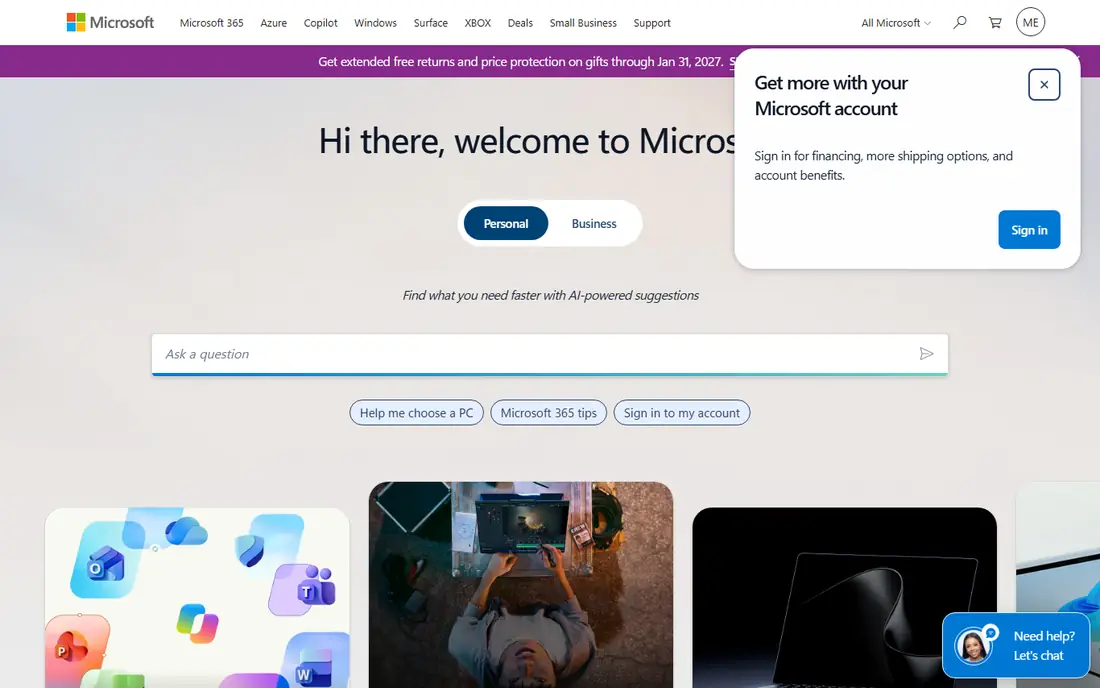Click Help me choose a PC chip
This screenshot has height=688, width=1100.
(417, 413)
